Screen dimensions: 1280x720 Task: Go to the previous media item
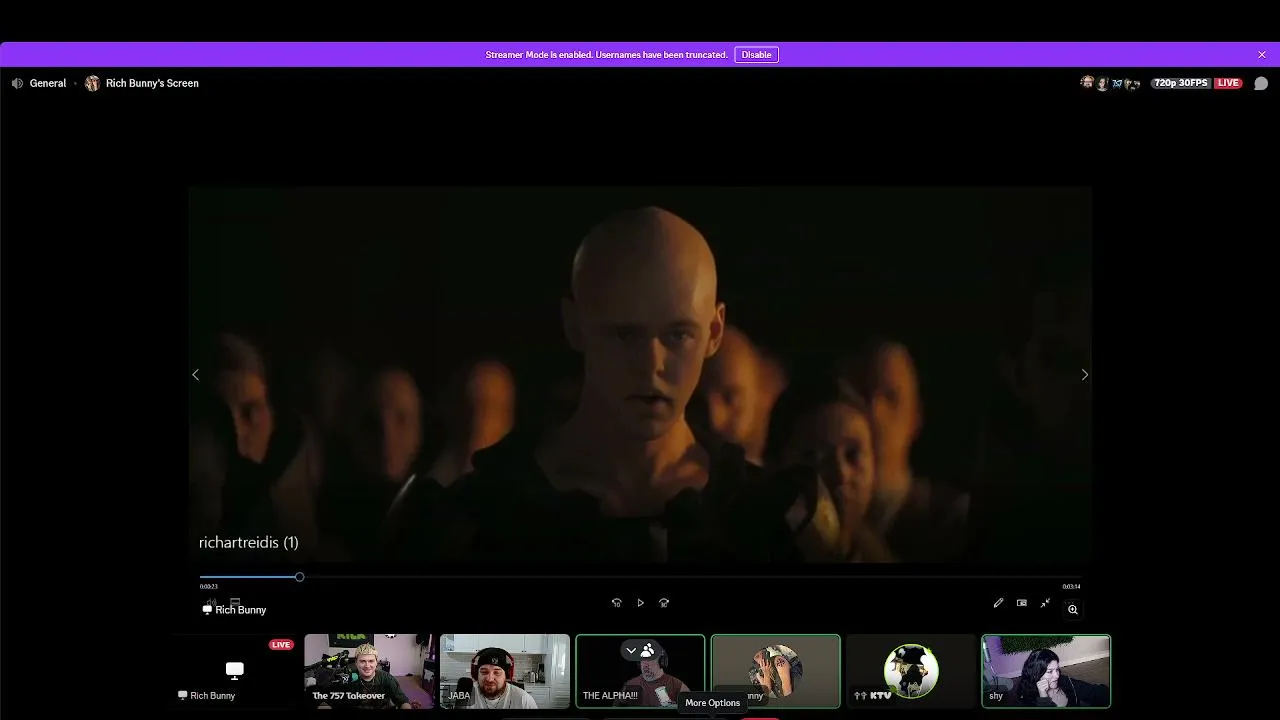click(196, 375)
